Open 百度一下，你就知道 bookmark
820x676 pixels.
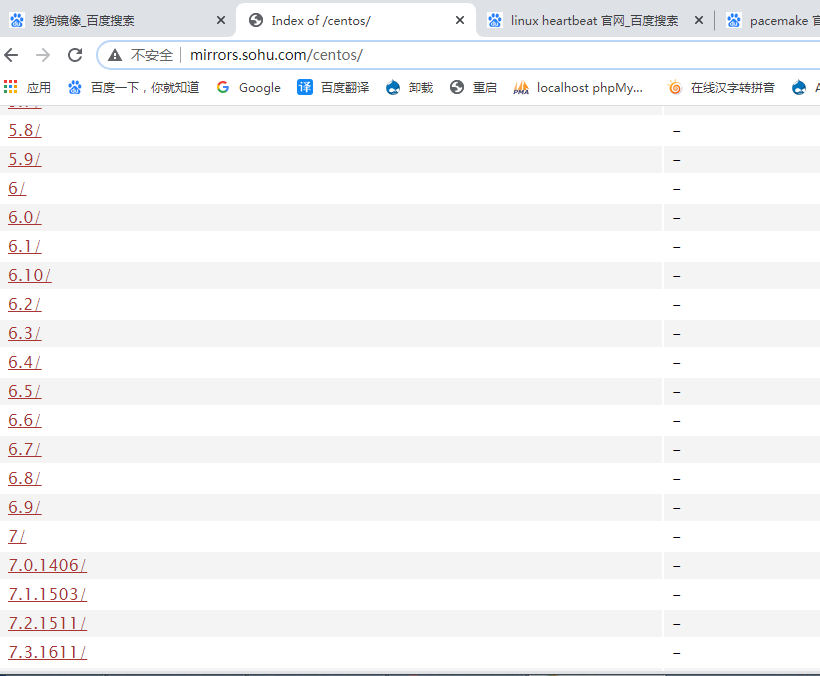[x=133, y=87]
